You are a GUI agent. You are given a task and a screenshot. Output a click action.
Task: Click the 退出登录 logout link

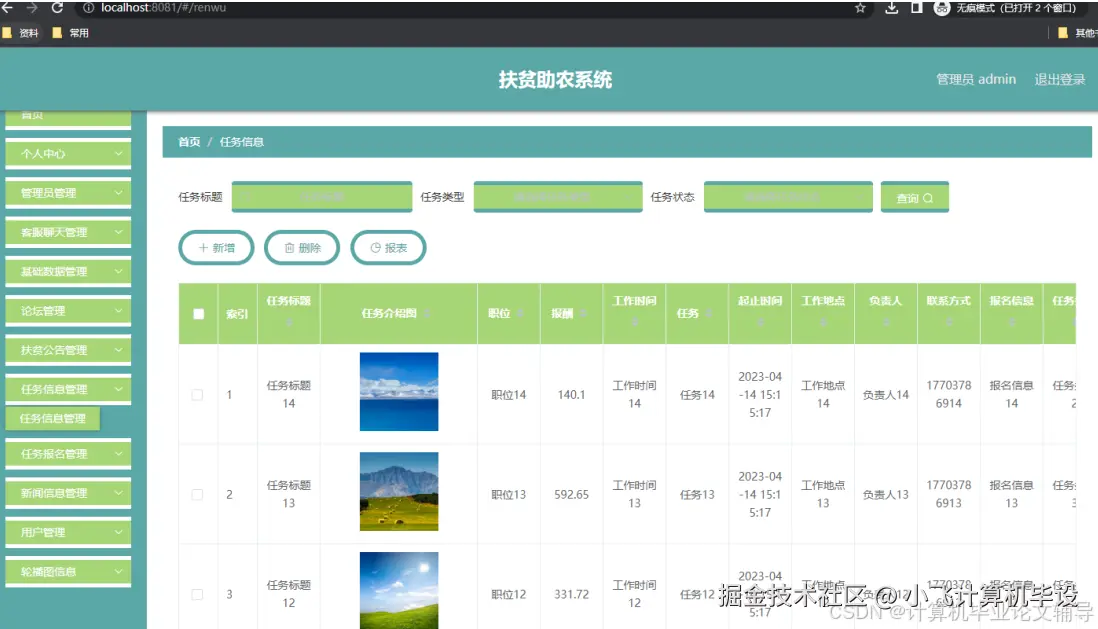[1058, 80]
